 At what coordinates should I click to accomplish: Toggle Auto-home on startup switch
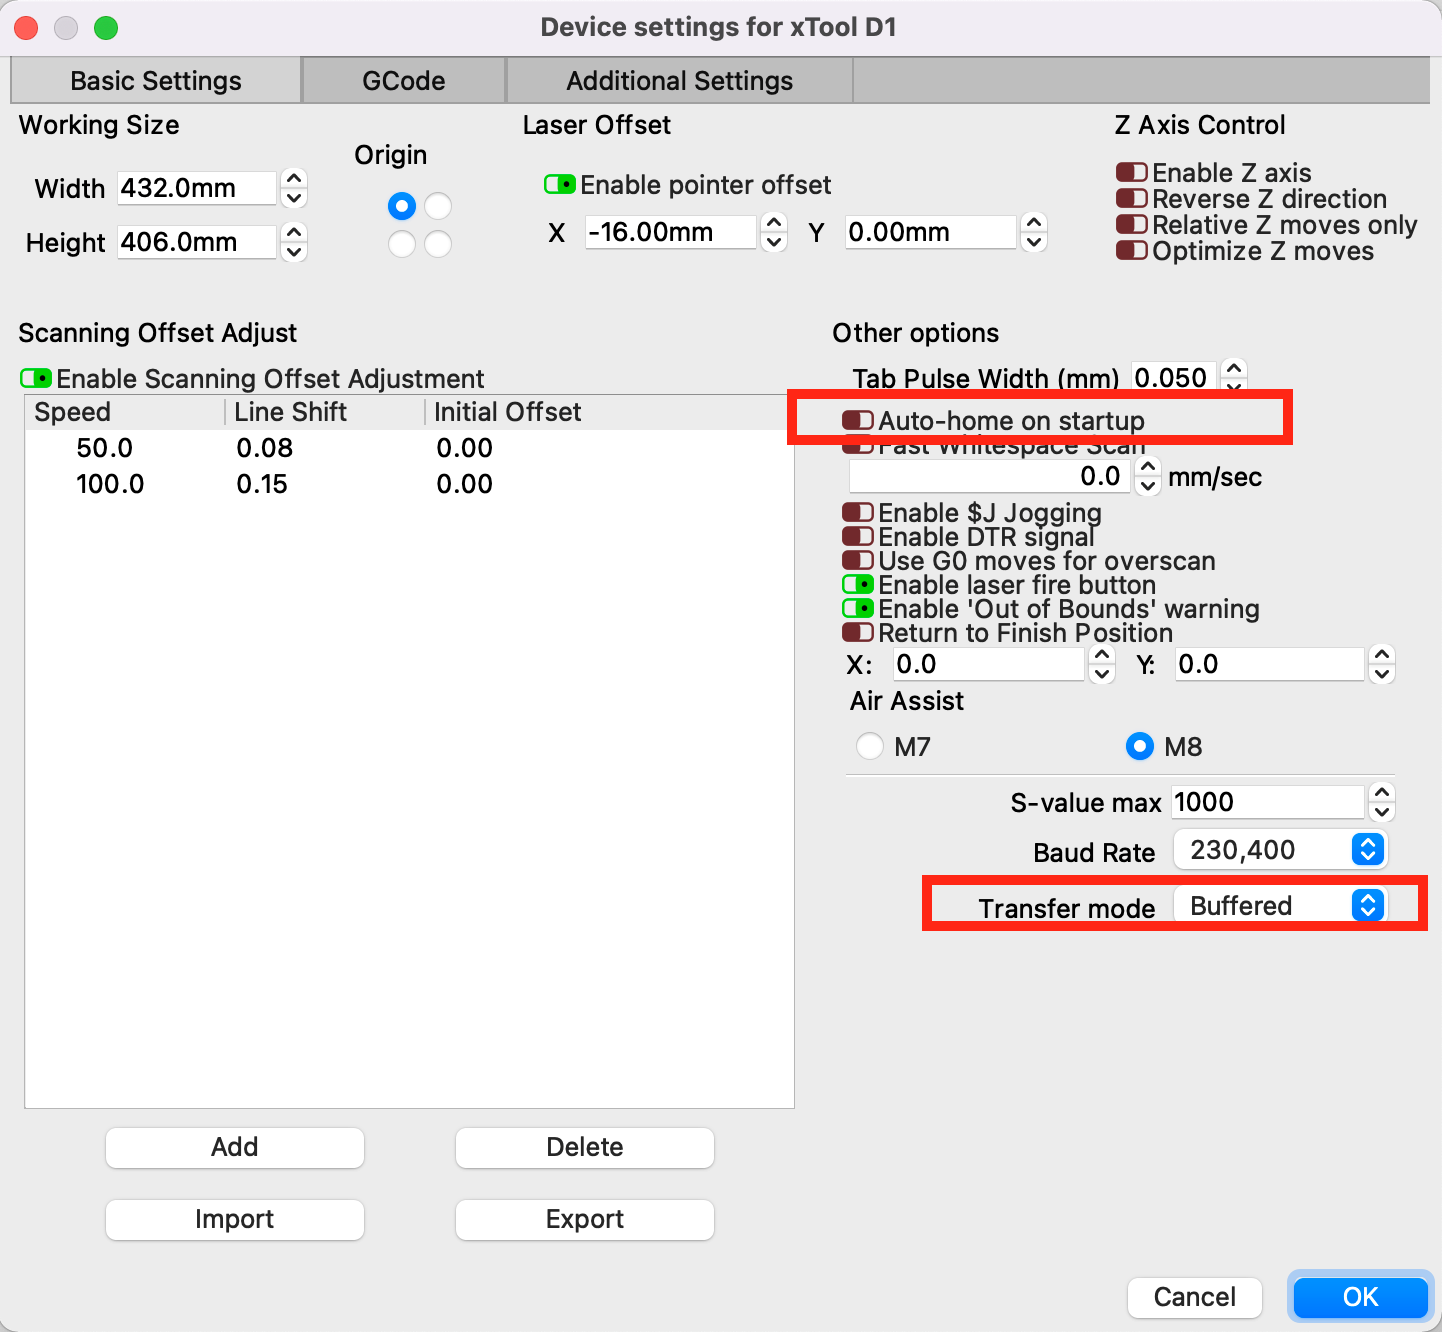[858, 421]
